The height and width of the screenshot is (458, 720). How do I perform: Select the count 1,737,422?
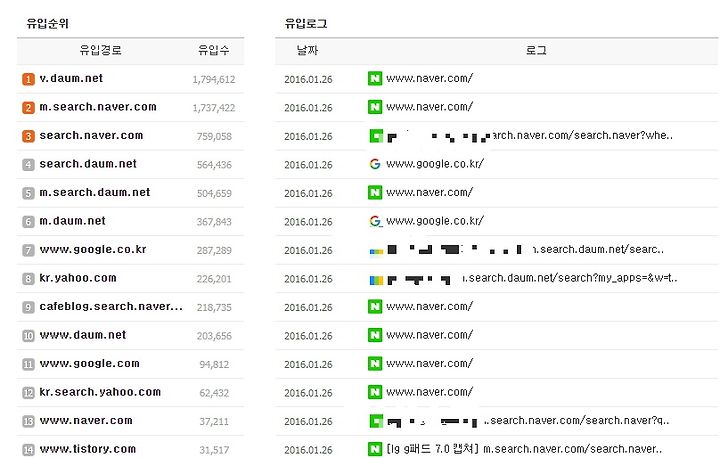pyautogui.click(x=214, y=108)
